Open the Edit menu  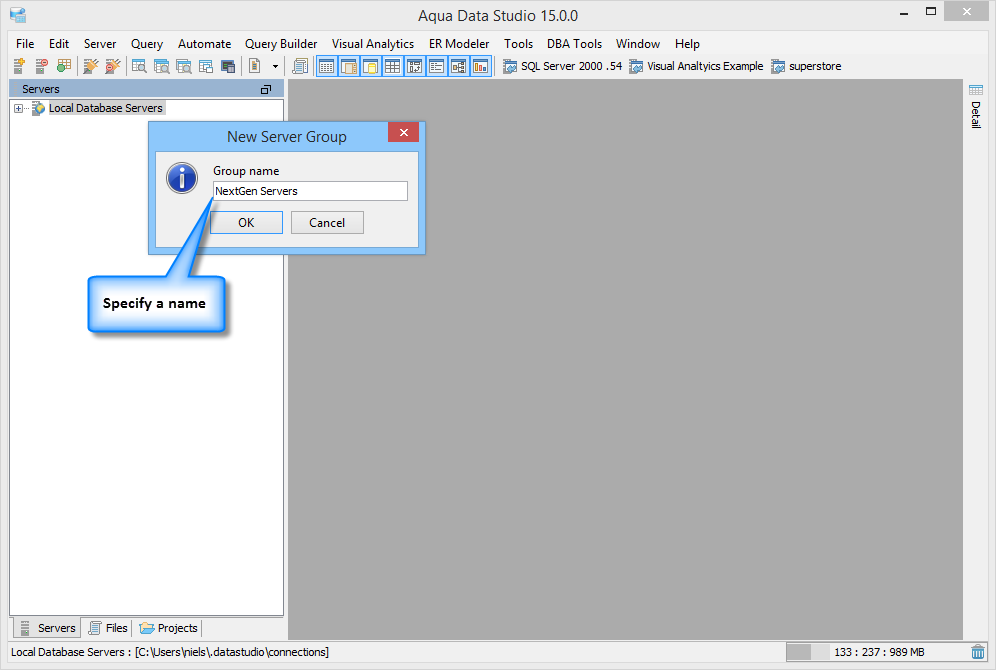click(59, 44)
